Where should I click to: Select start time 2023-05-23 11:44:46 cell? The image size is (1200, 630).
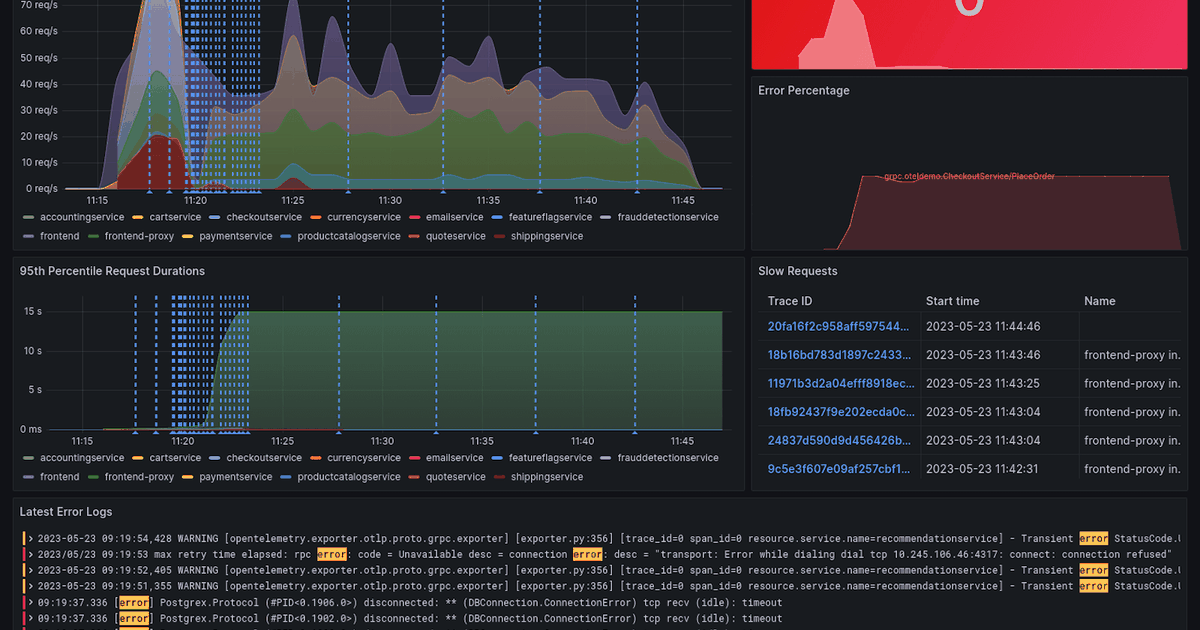pos(983,326)
